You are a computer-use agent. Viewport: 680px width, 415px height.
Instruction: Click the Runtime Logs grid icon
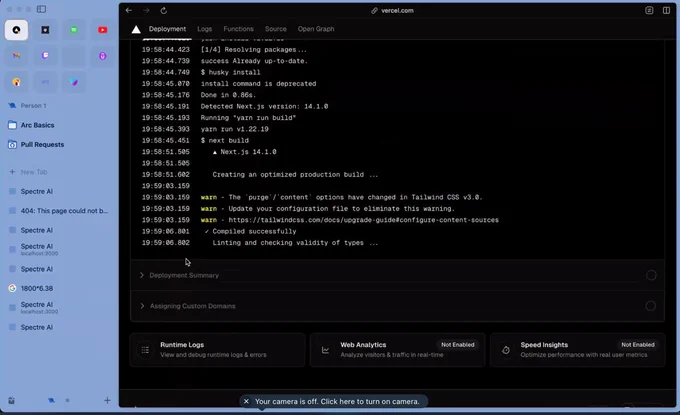tap(145, 350)
